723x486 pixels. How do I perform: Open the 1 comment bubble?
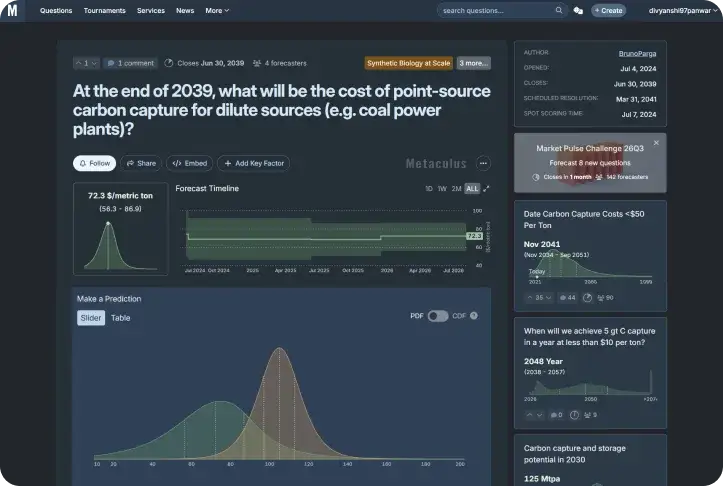point(130,63)
